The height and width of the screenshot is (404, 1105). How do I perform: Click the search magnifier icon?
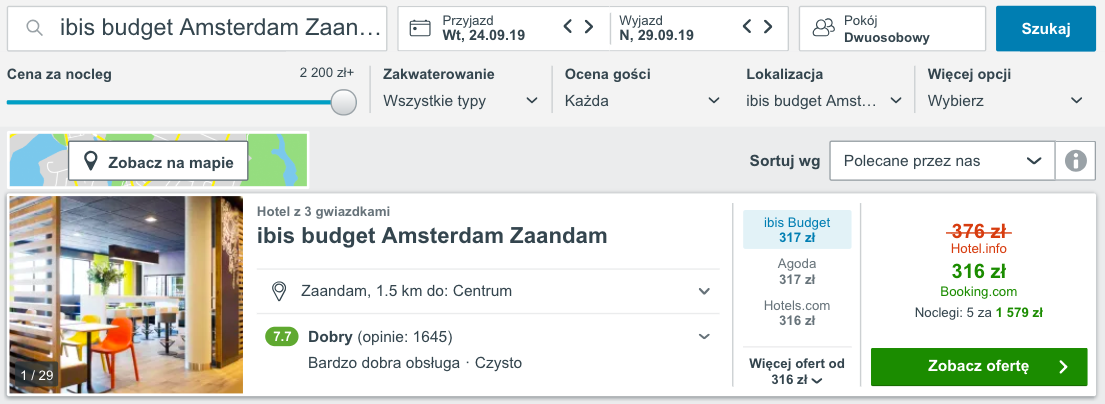coord(35,29)
